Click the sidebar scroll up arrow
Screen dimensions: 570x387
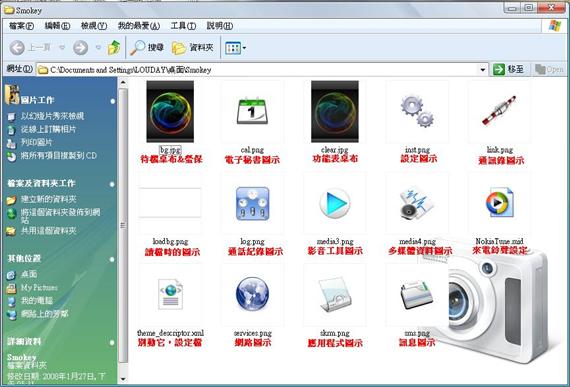pyautogui.click(x=123, y=83)
